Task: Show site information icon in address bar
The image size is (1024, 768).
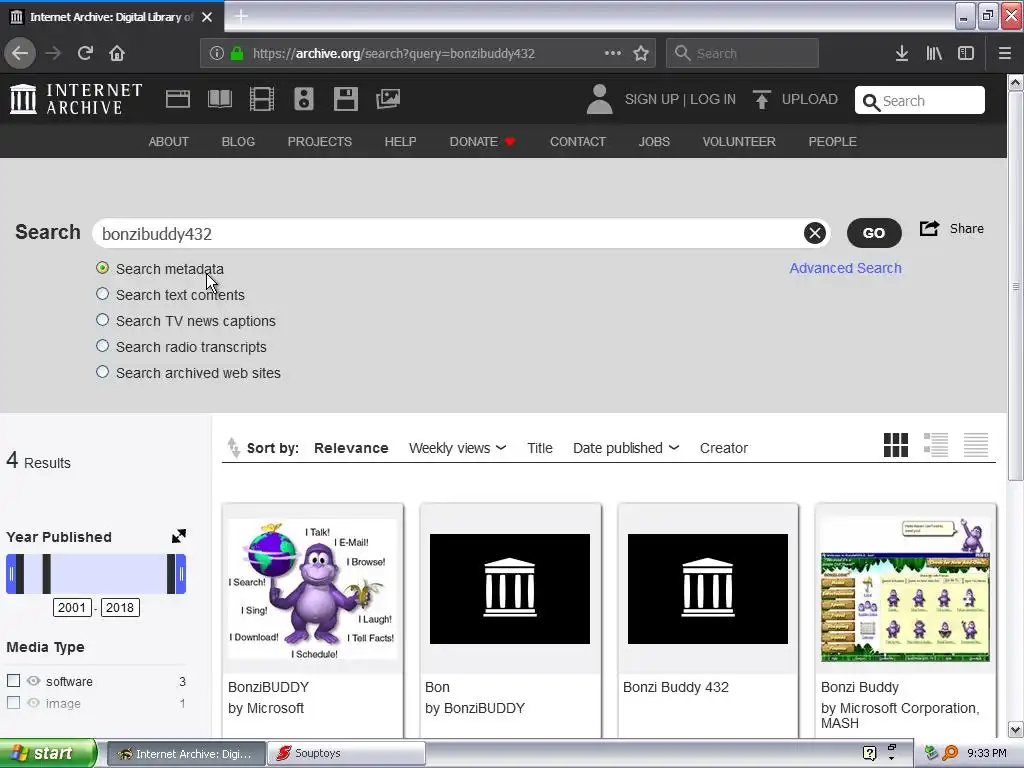Action: tap(217, 53)
